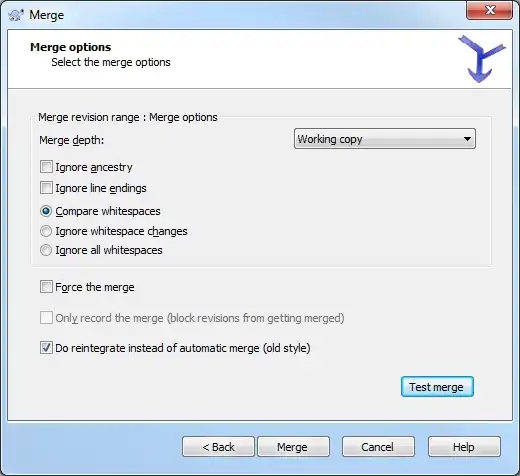Check Force the merge option
The width and height of the screenshot is (520, 476).
click(x=46, y=287)
